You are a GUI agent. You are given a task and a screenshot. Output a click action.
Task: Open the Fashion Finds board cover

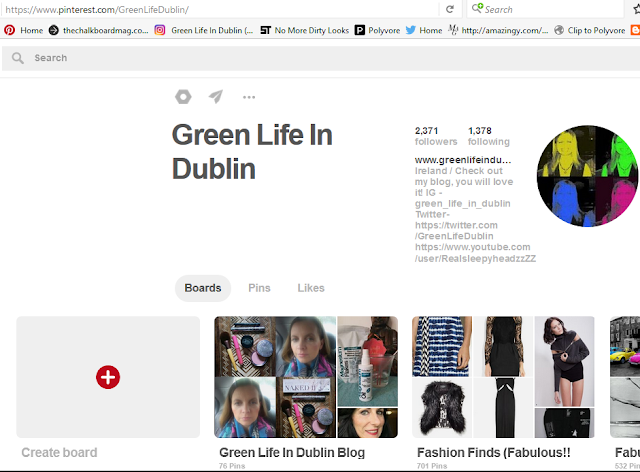503,377
